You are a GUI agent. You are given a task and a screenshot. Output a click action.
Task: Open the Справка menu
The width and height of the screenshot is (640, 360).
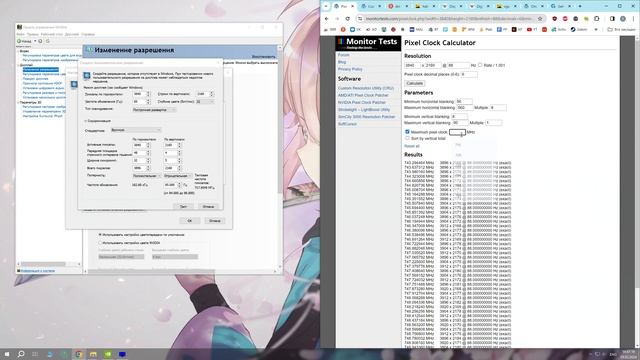coord(88,34)
